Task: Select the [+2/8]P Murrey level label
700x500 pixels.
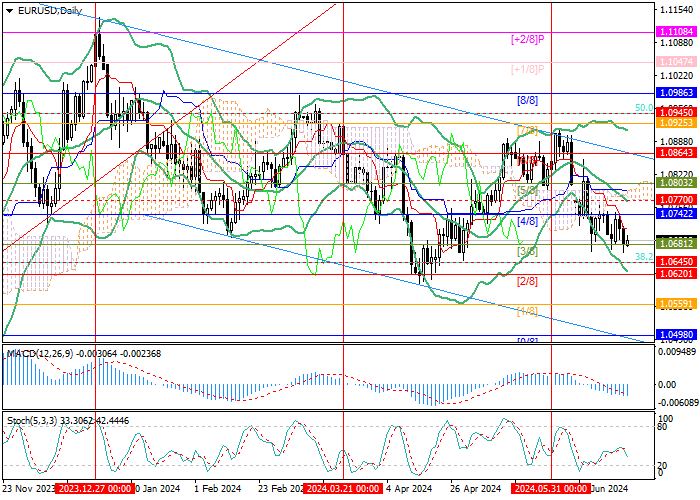Action: click(x=528, y=39)
